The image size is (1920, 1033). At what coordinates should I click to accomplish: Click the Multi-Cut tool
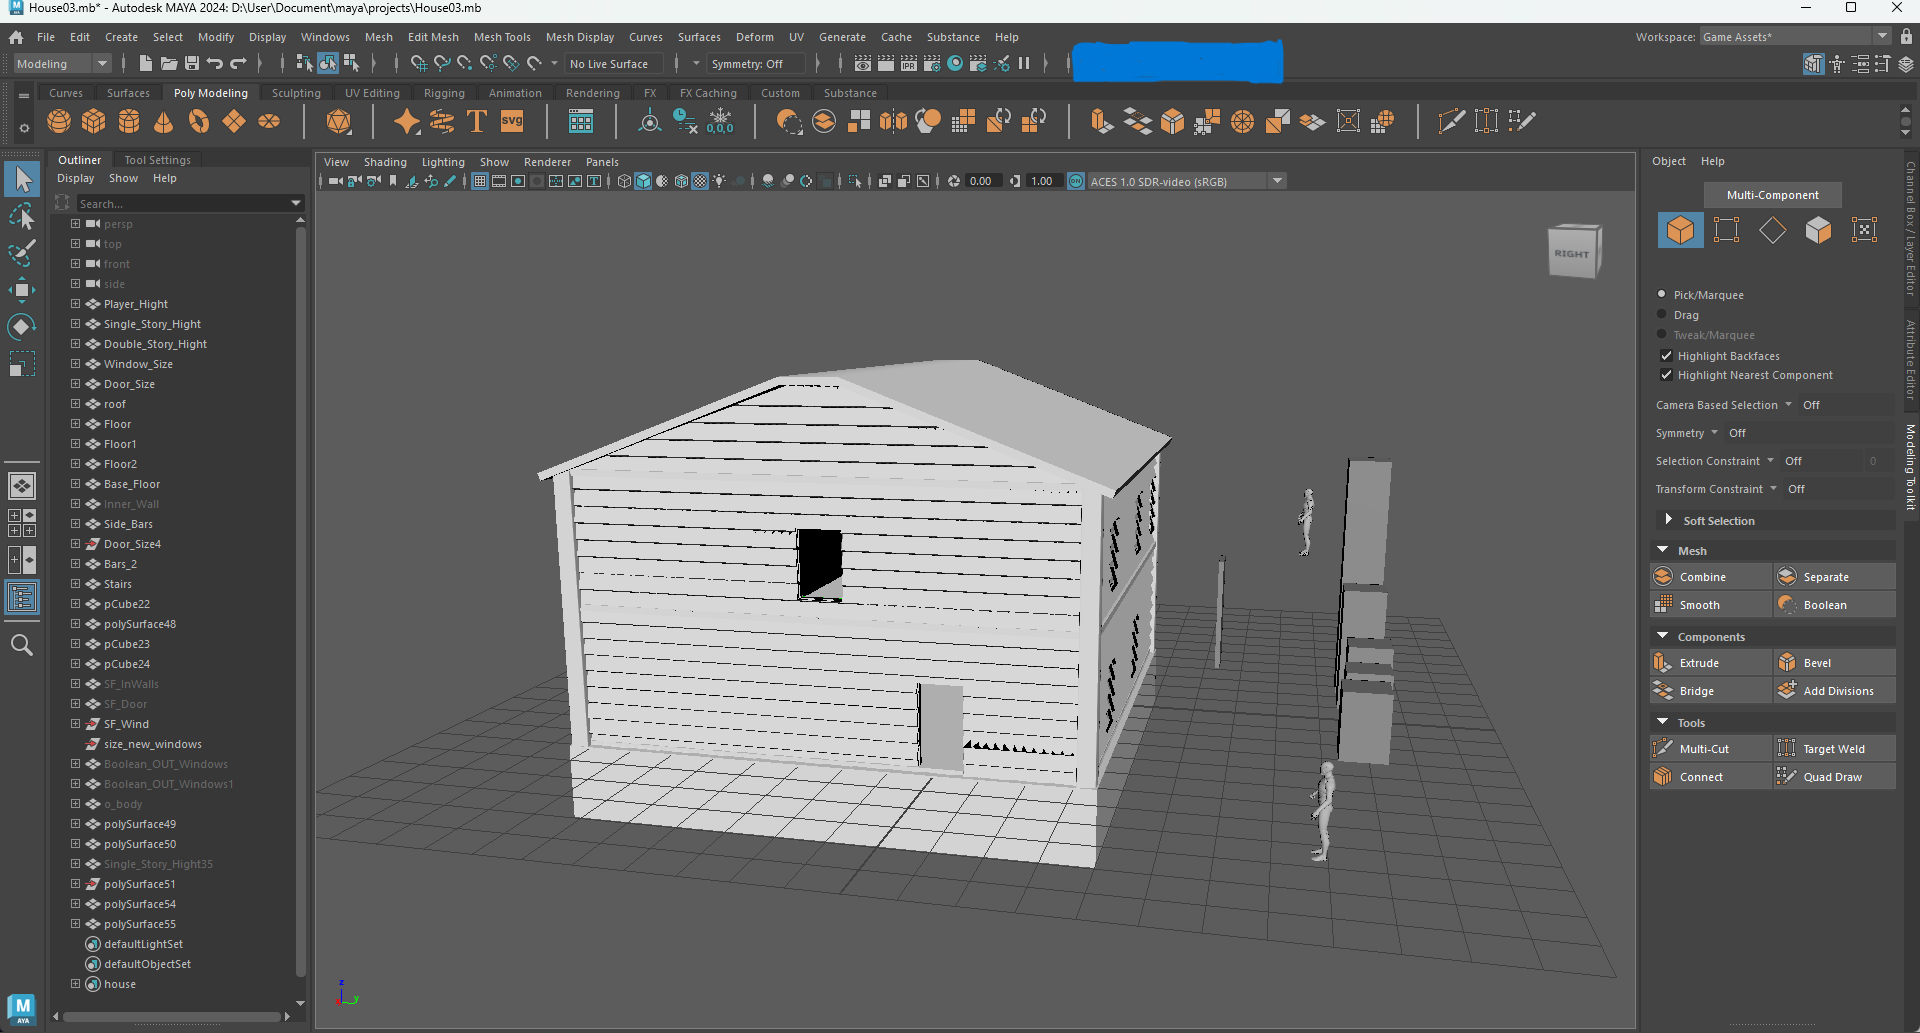[1710, 749]
